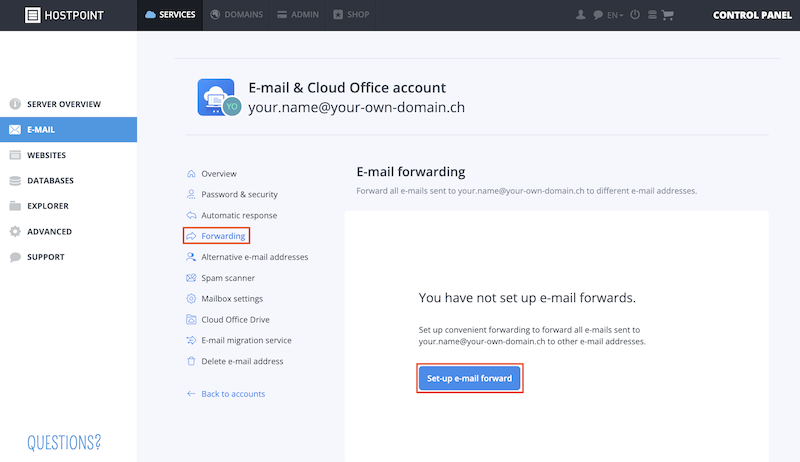Viewport: 800px width, 462px height.
Task: Click the Automatic response reply icon
Action: pos(191,215)
